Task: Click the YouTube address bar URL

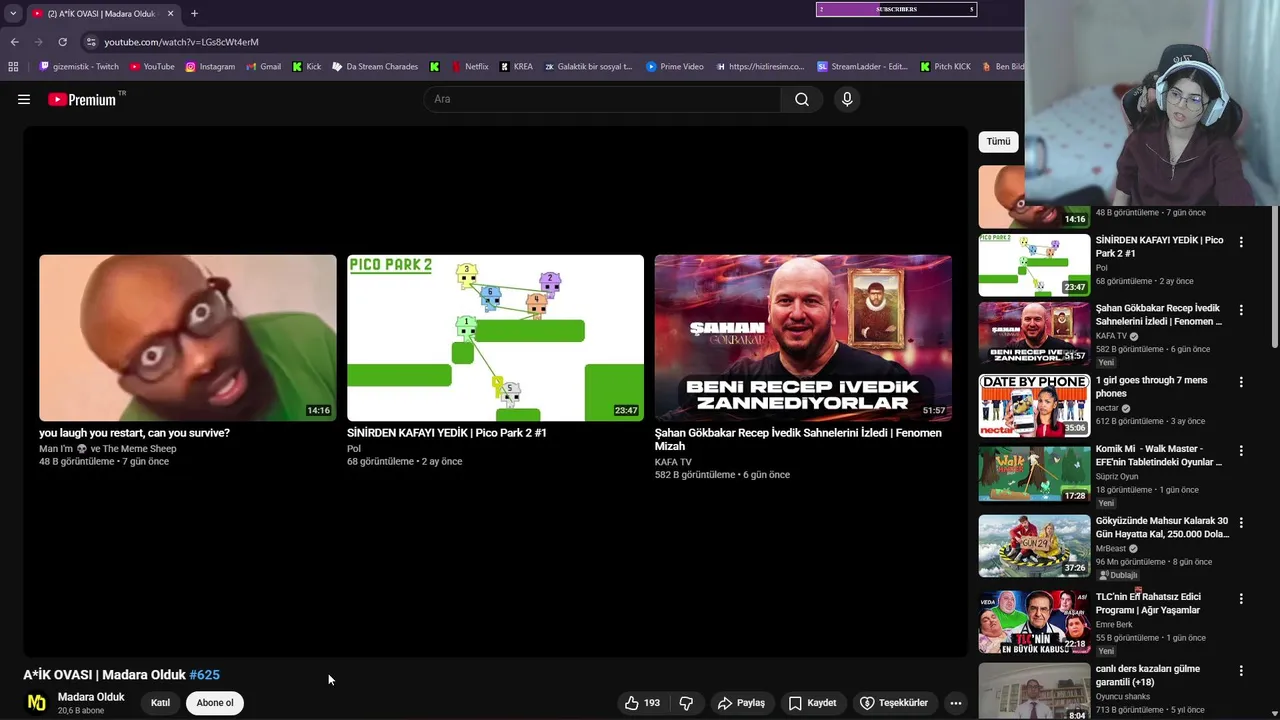Action: click(181, 42)
